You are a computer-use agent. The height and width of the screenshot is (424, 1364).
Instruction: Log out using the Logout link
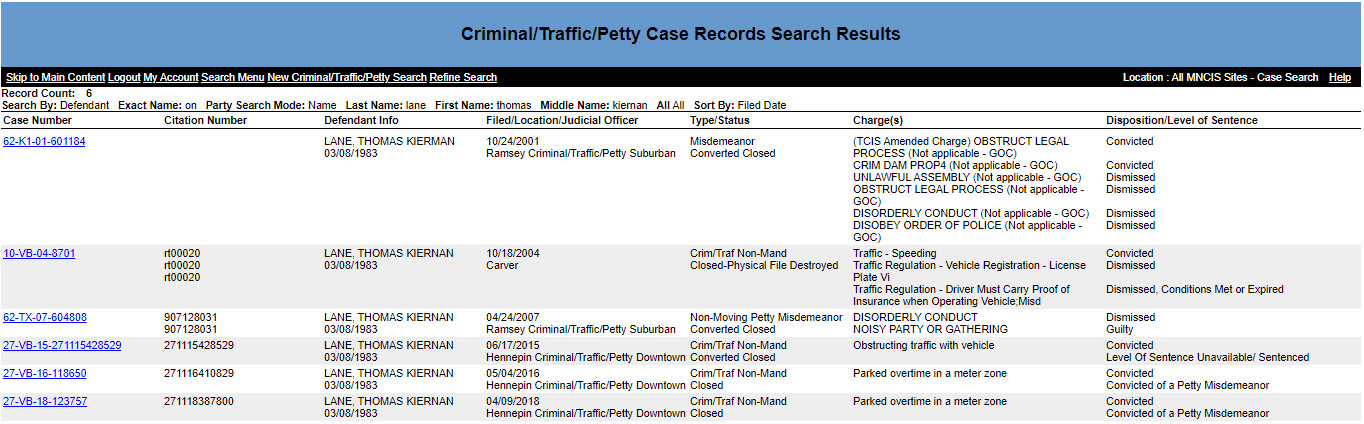[124, 77]
